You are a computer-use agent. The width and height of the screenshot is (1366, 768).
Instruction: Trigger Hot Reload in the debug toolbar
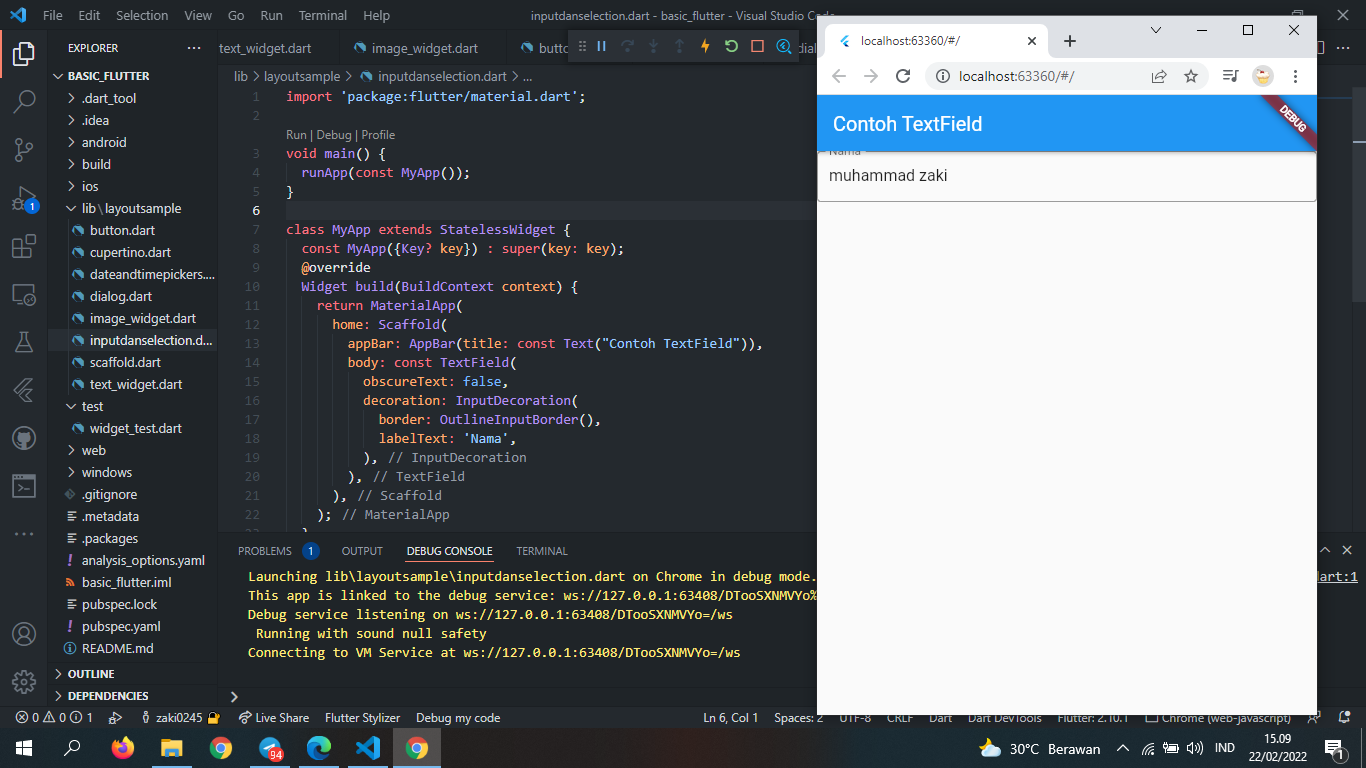click(705, 47)
